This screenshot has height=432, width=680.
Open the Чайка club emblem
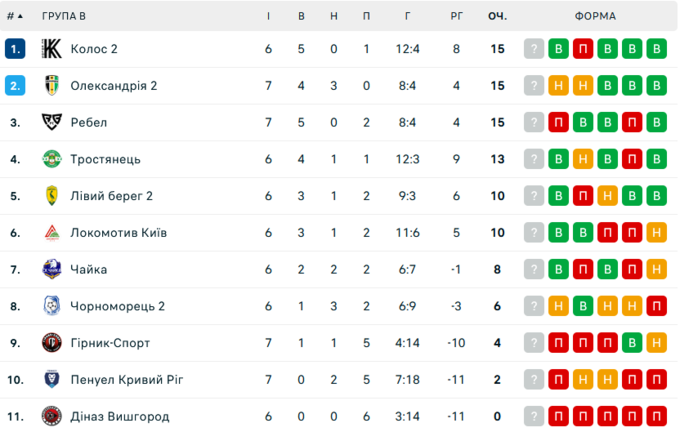[52, 269]
